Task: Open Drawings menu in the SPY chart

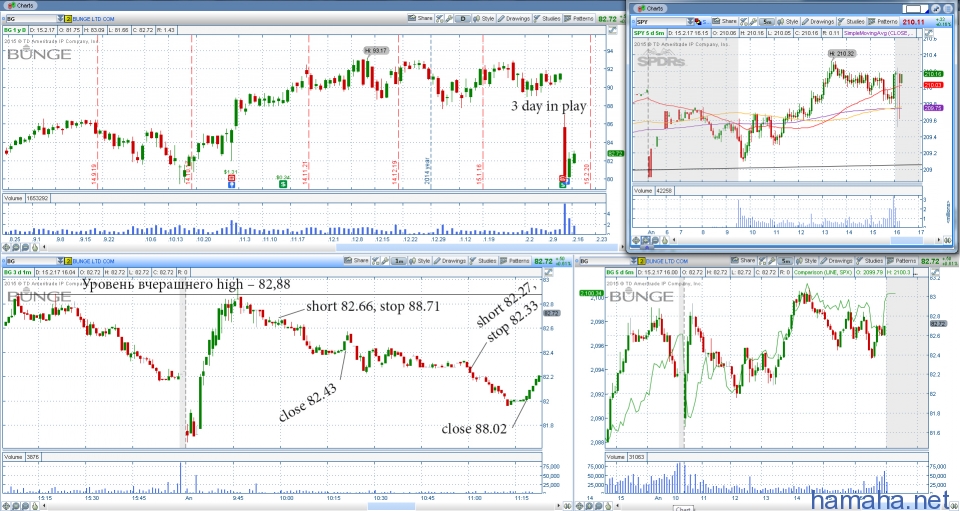Action: point(817,21)
